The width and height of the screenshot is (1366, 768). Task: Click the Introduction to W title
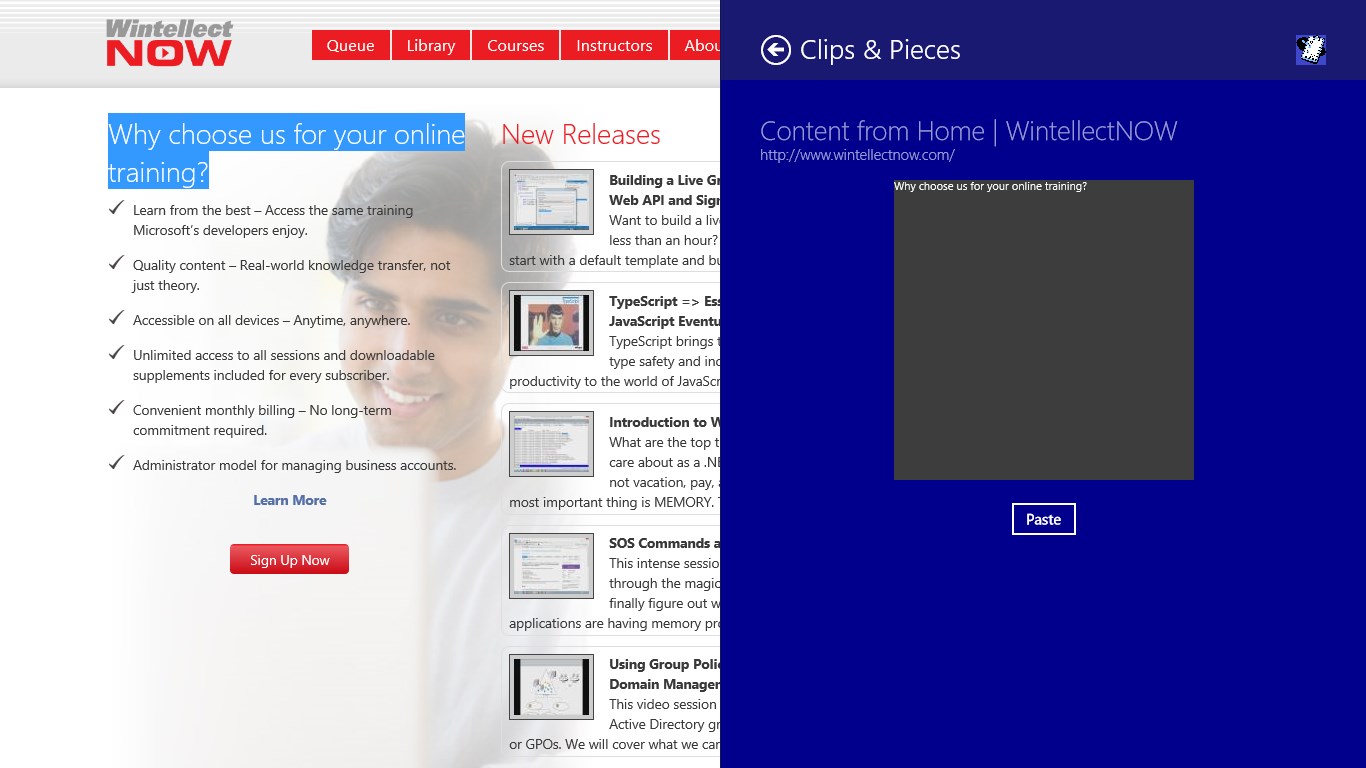(664, 422)
